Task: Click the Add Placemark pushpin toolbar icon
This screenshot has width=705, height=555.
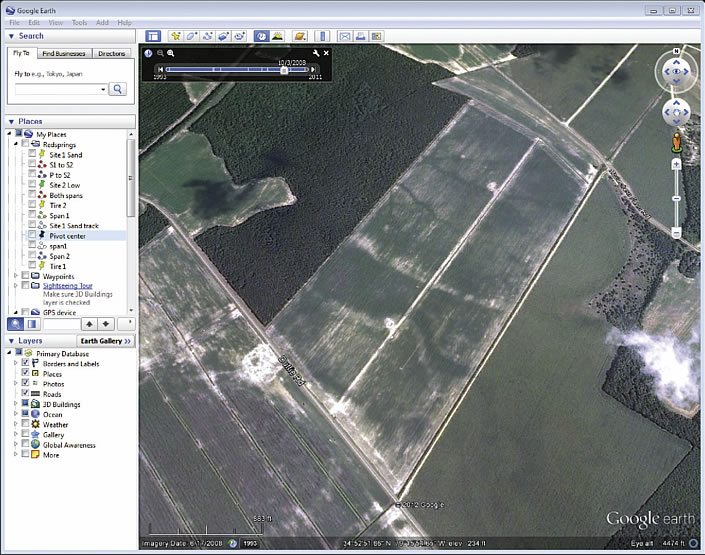Action: click(176, 36)
